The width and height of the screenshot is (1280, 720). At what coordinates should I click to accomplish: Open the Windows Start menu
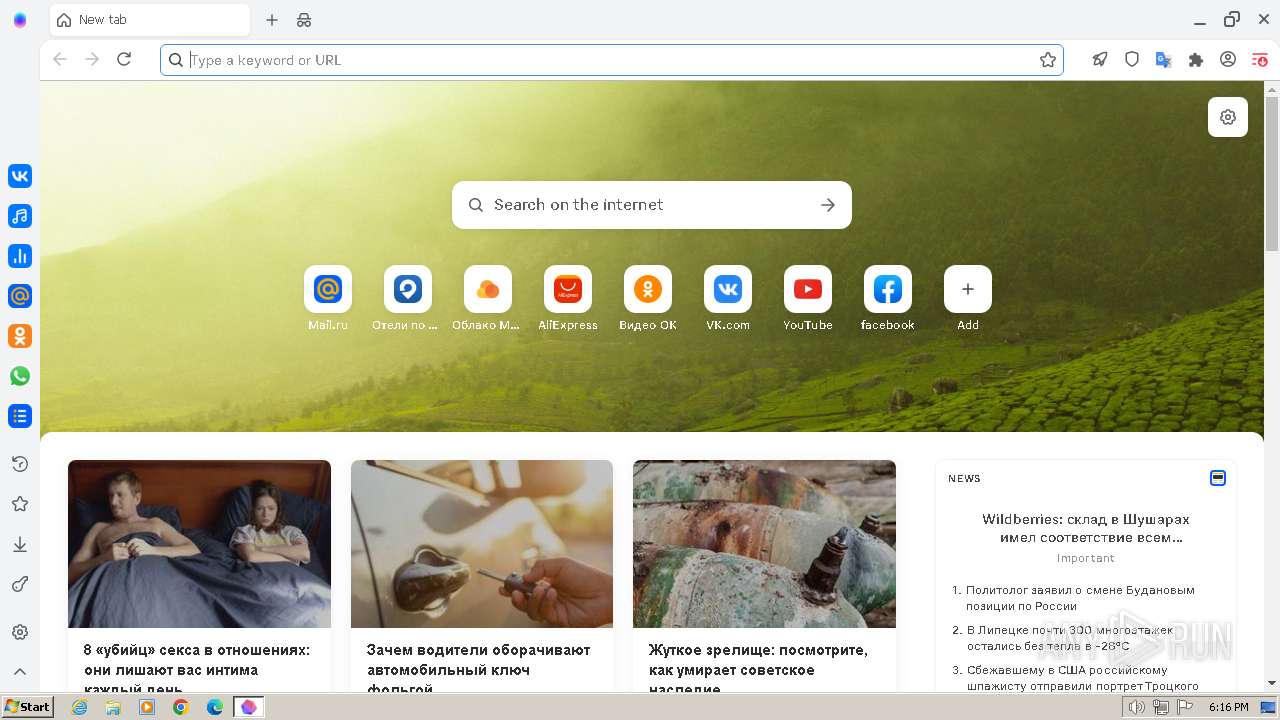pyautogui.click(x=27, y=707)
